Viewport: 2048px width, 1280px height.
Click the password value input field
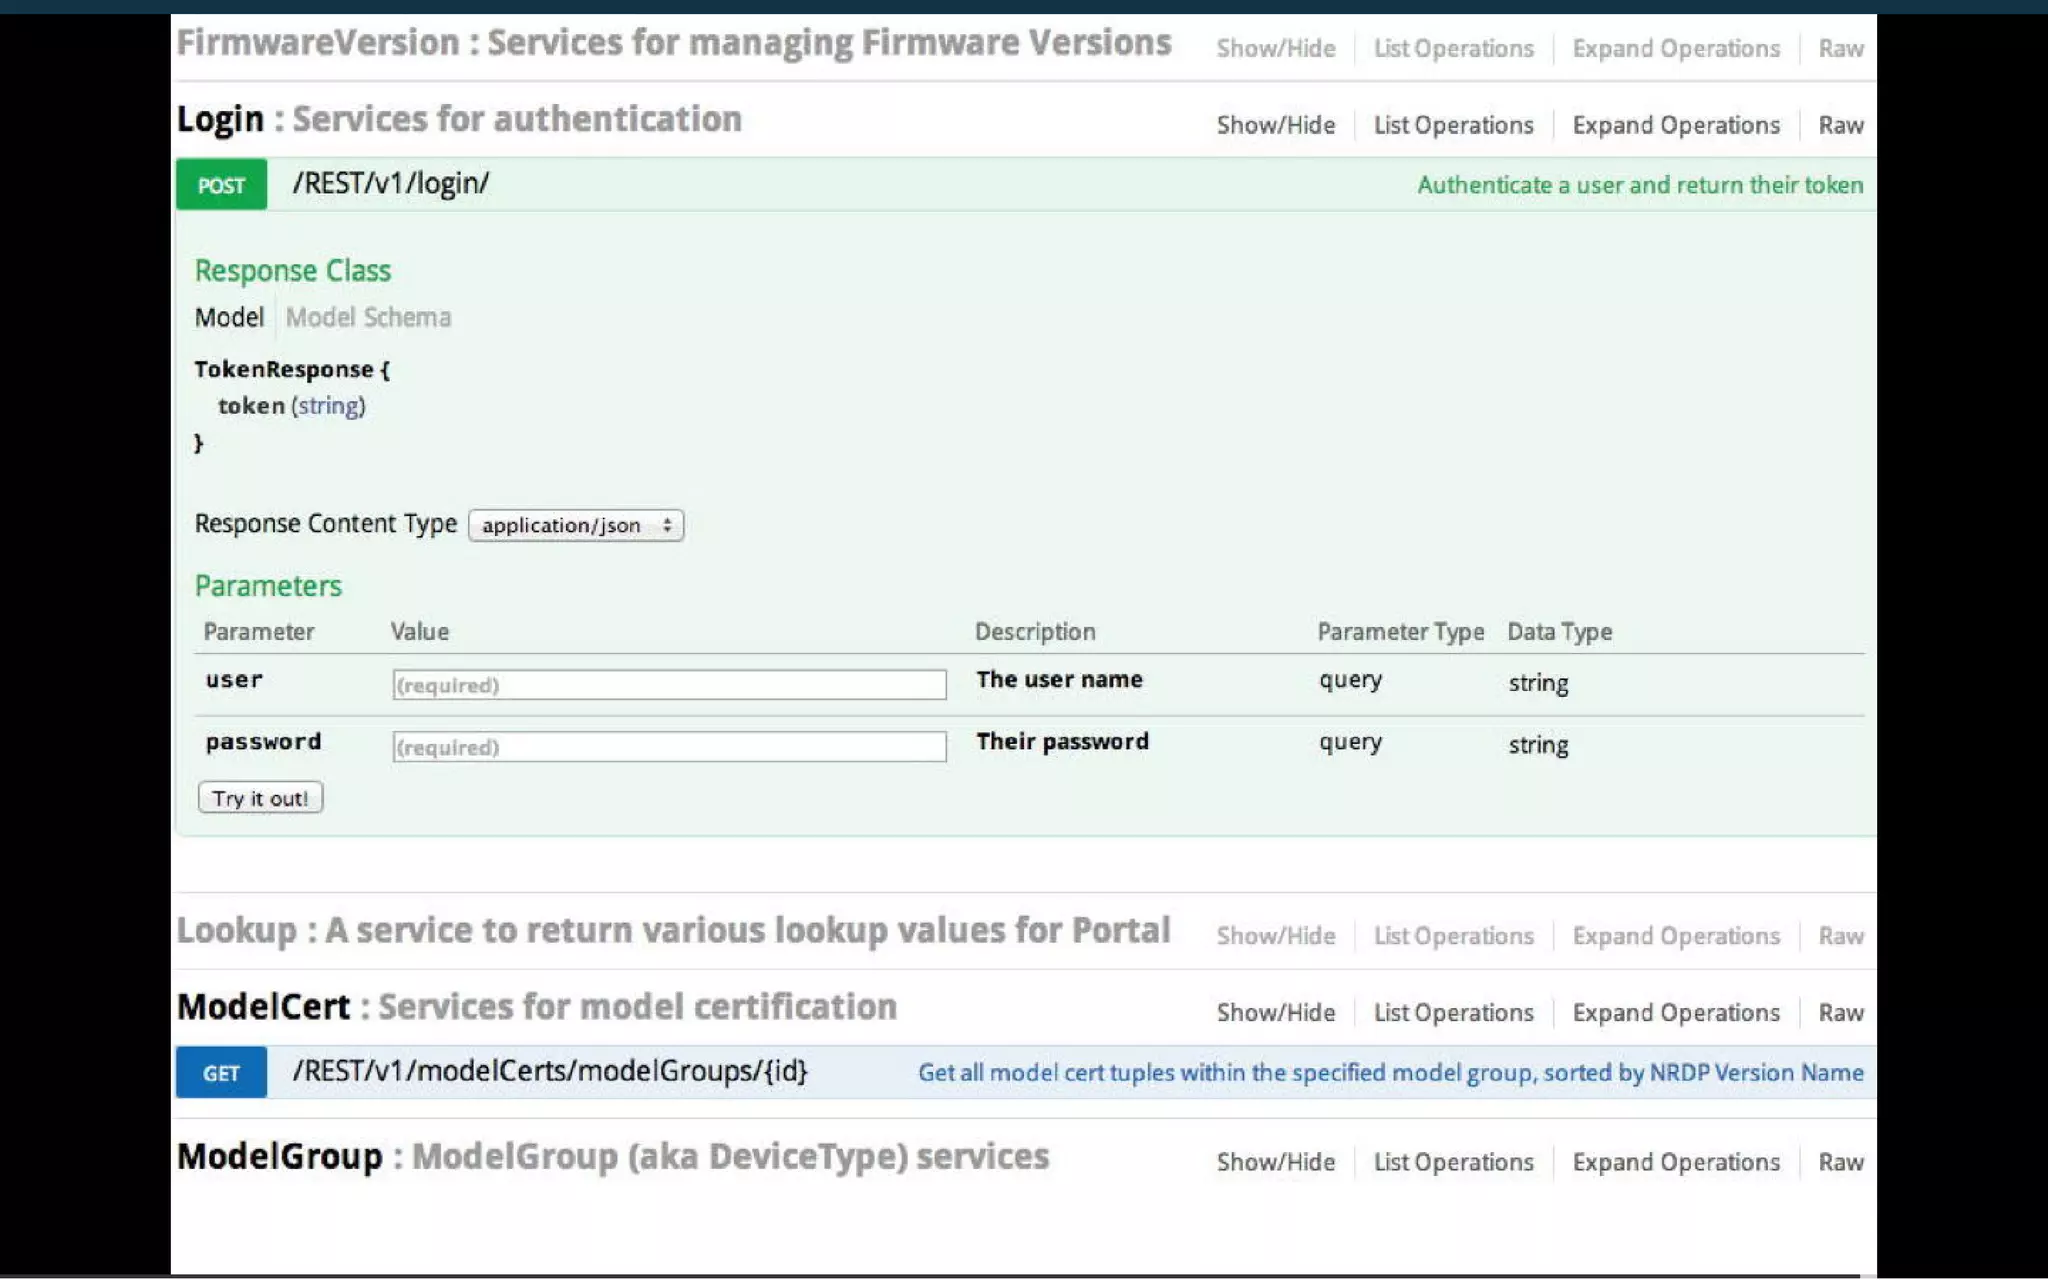(669, 747)
